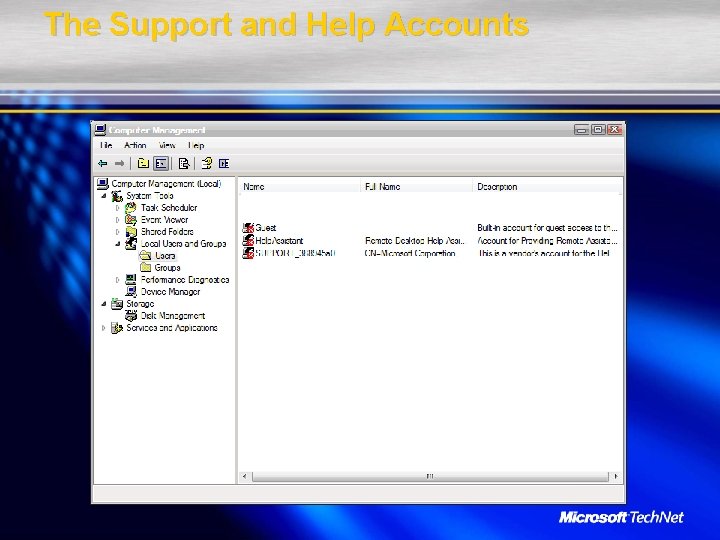The height and width of the screenshot is (540, 720).
Task: Click the SUPPORT_388945a0 user account icon
Action: (x=248, y=253)
